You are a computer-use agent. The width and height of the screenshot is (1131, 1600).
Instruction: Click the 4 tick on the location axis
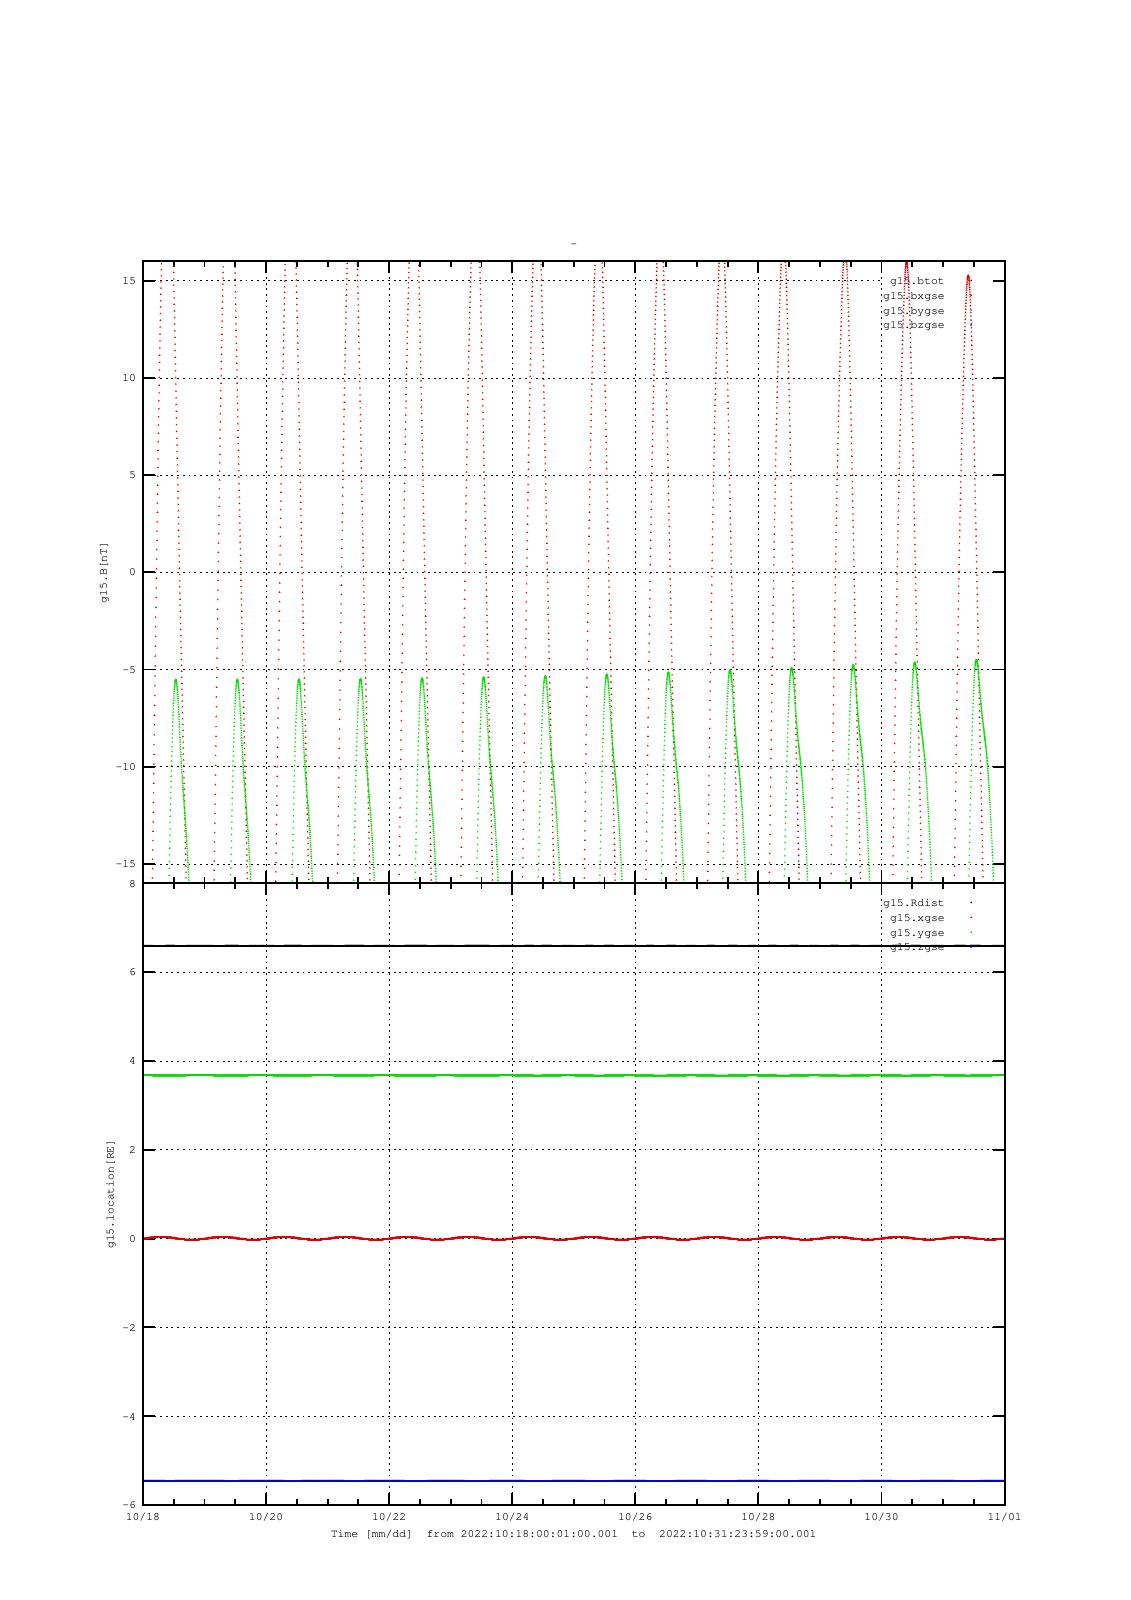click(132, 1061)
